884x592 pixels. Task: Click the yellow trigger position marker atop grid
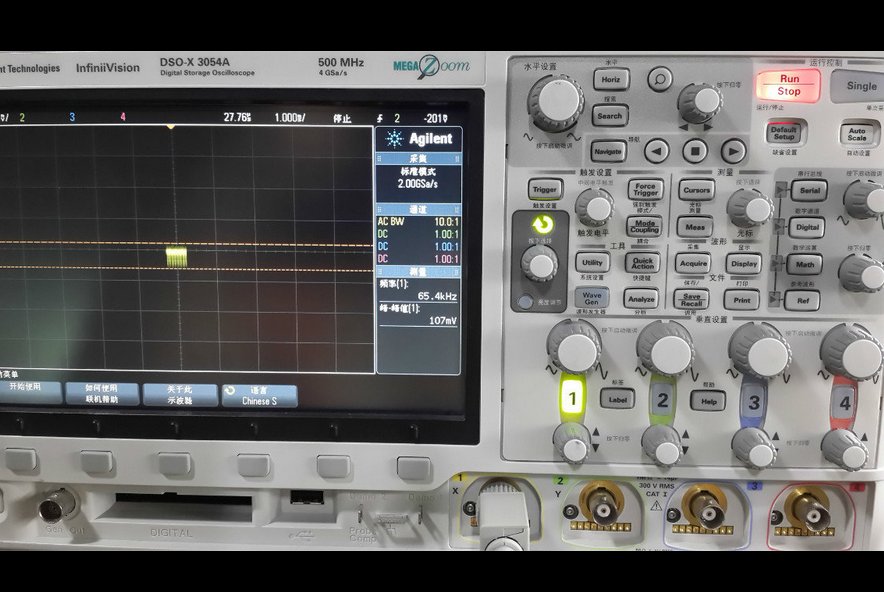coord(171,127)
